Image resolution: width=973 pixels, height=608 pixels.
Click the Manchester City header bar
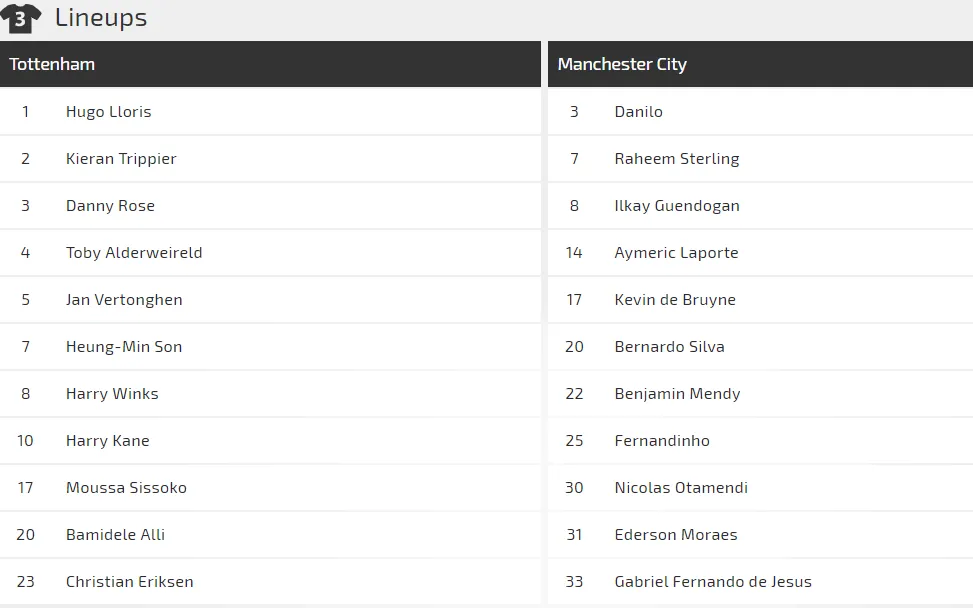[760, 63]
